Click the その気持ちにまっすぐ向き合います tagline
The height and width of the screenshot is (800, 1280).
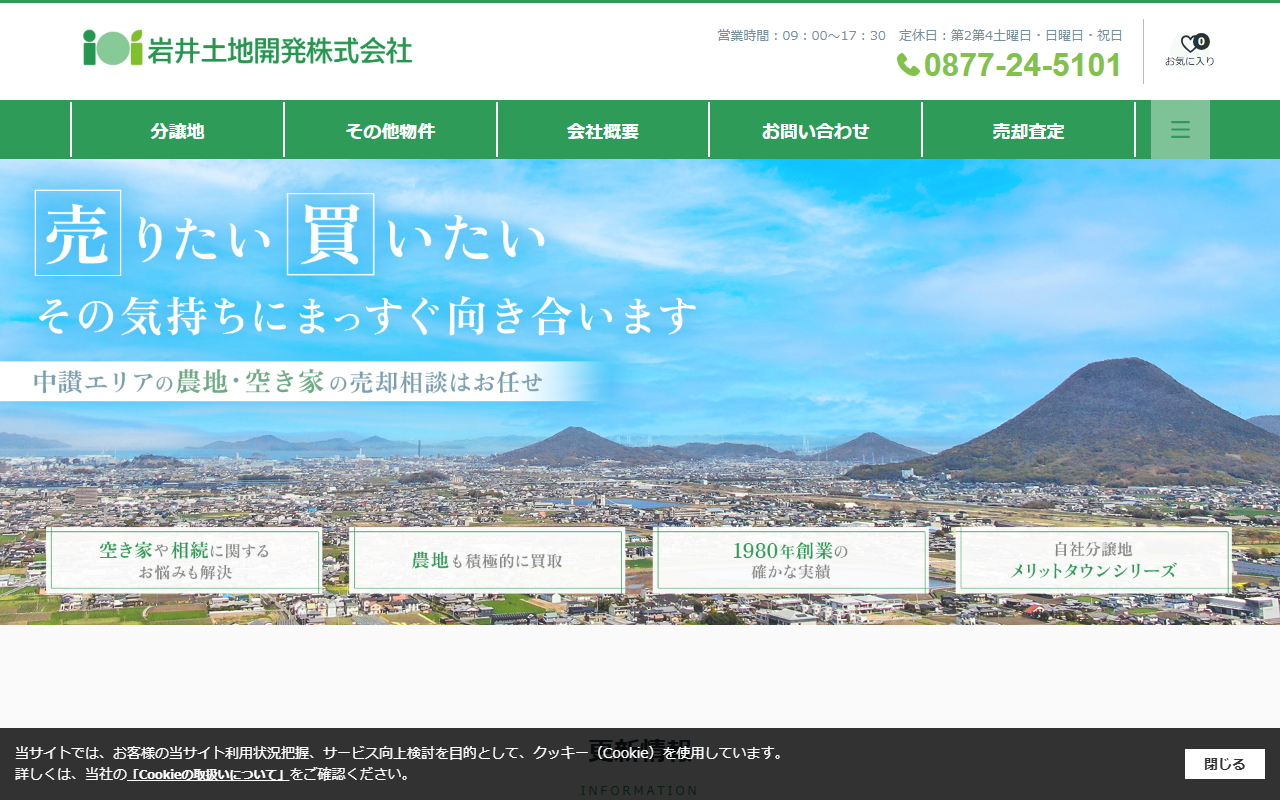pos(367,317)
